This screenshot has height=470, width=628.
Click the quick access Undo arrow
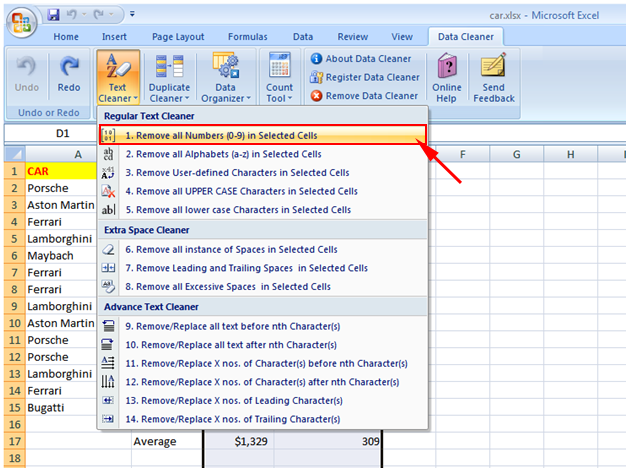tap(72, 15)
